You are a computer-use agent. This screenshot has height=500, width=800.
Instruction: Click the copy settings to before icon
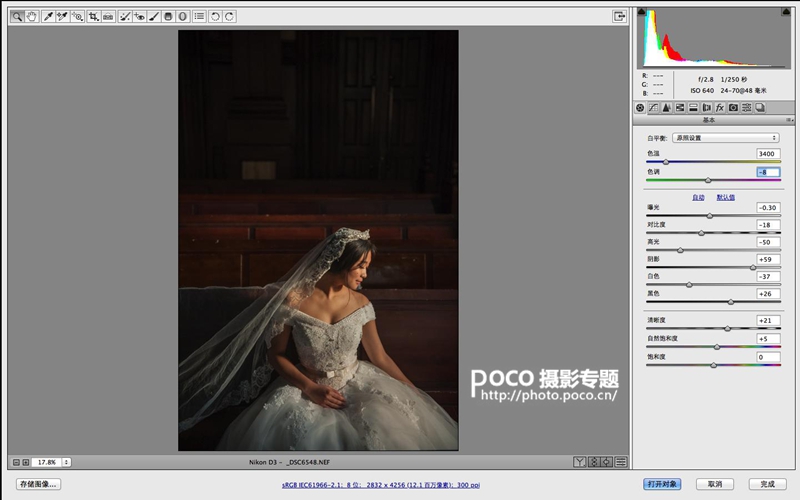pos(607,462)
